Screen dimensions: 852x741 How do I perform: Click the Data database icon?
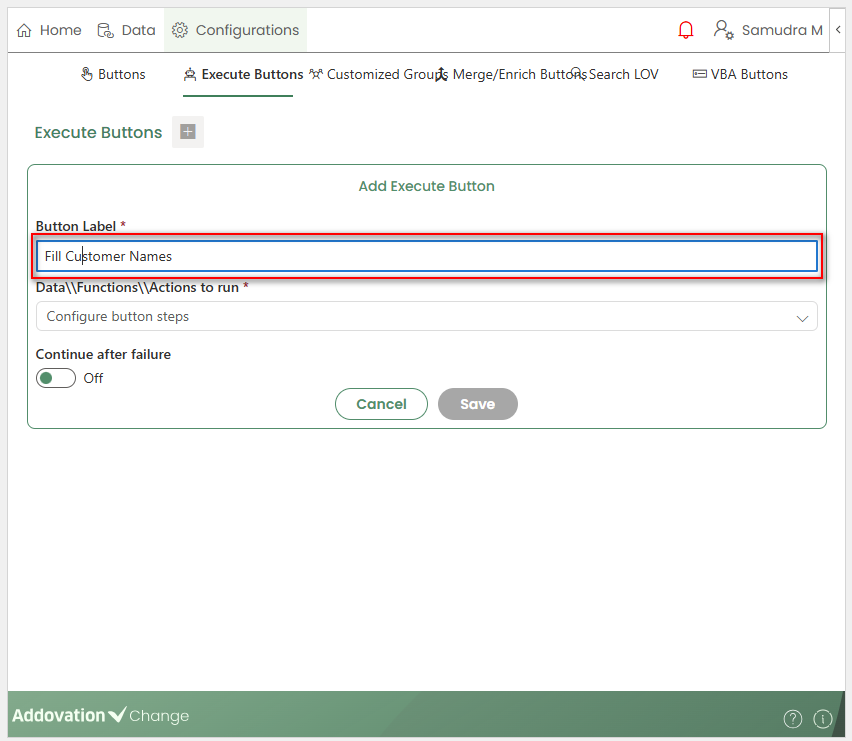pyautogui.click(x=105, y=30)
